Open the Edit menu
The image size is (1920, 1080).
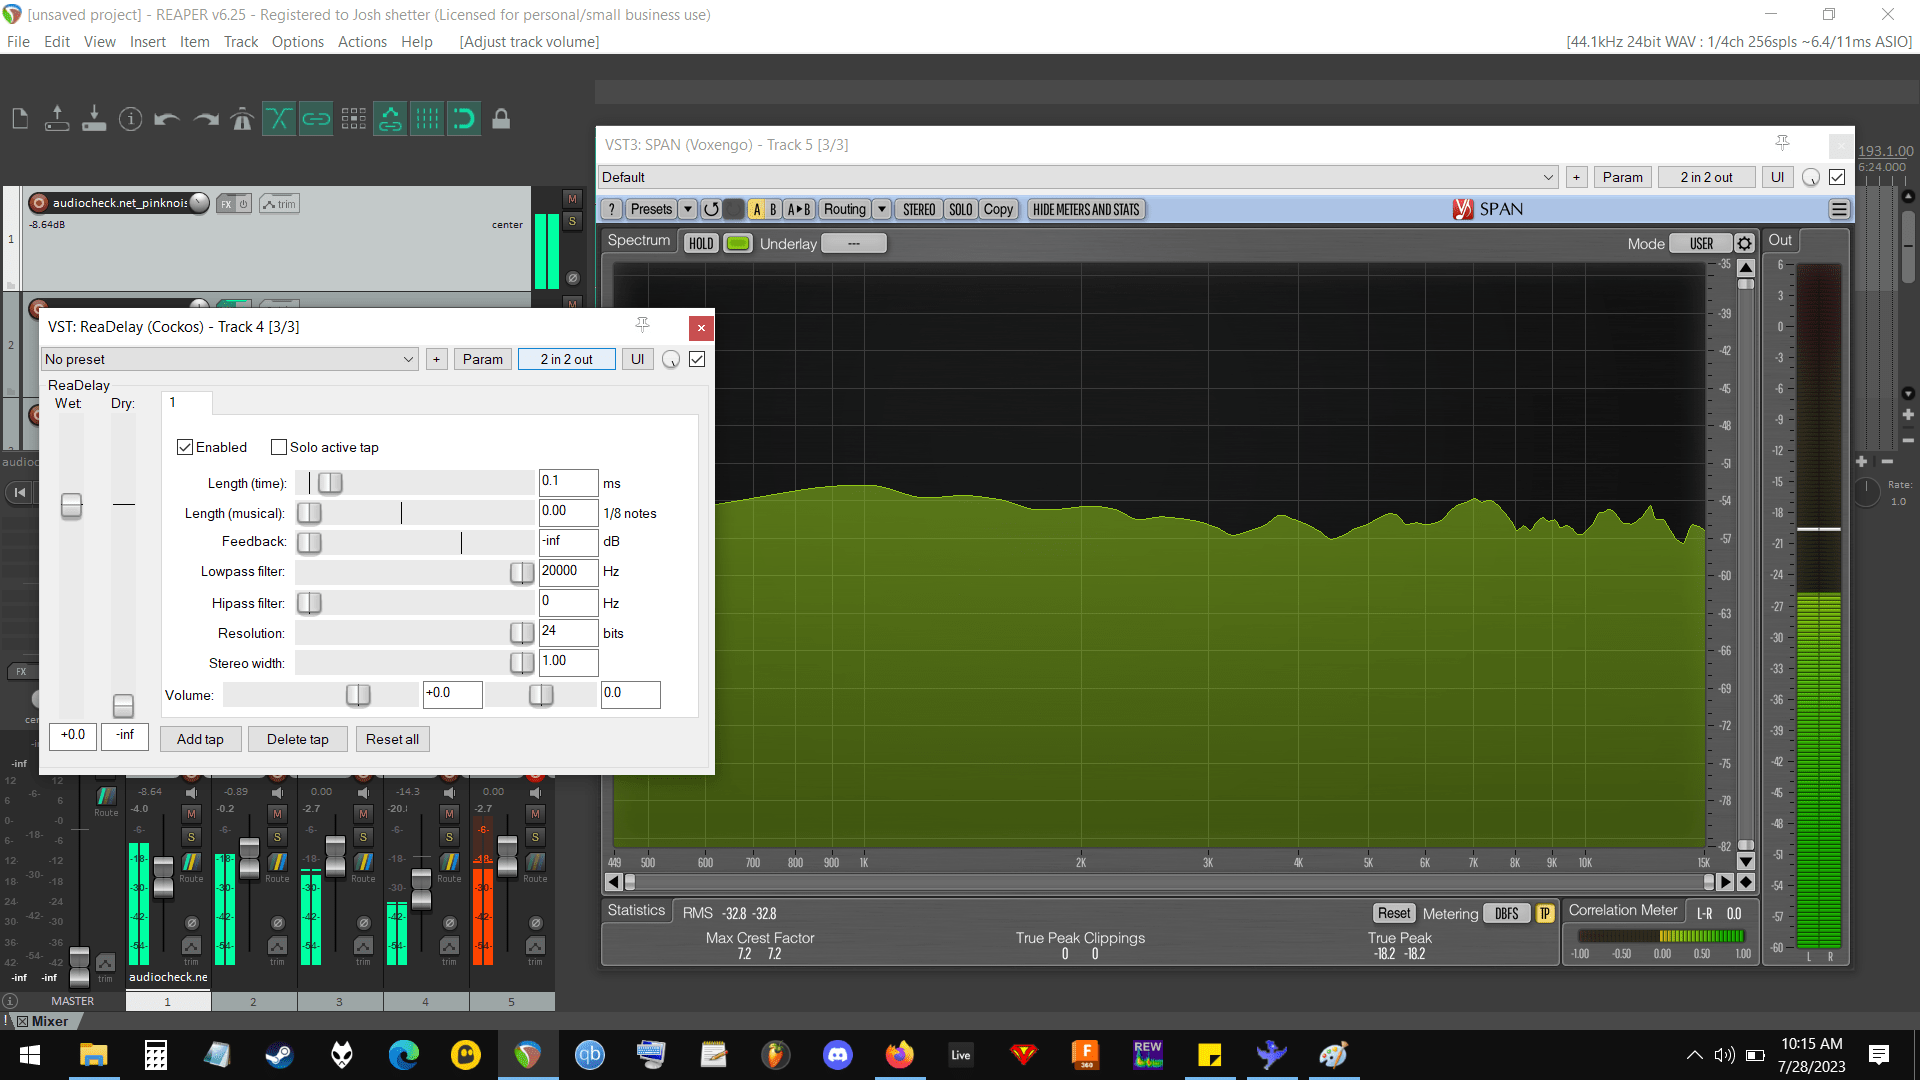click(x=57, y=42)
